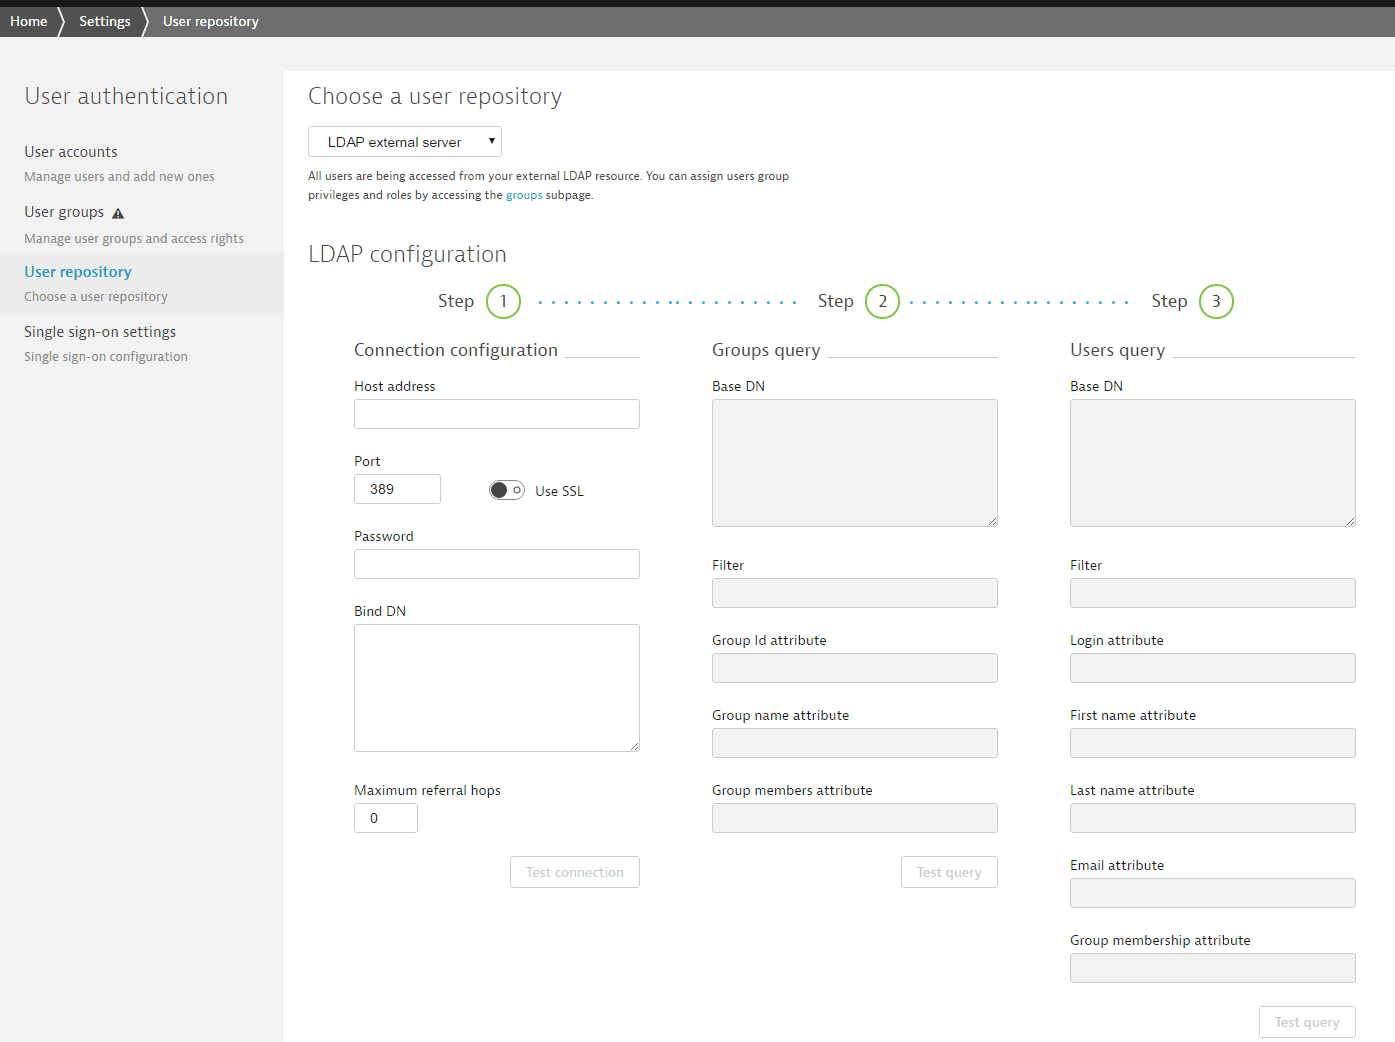
Task: Click the 'Bind DN' label
Action: 380,611
